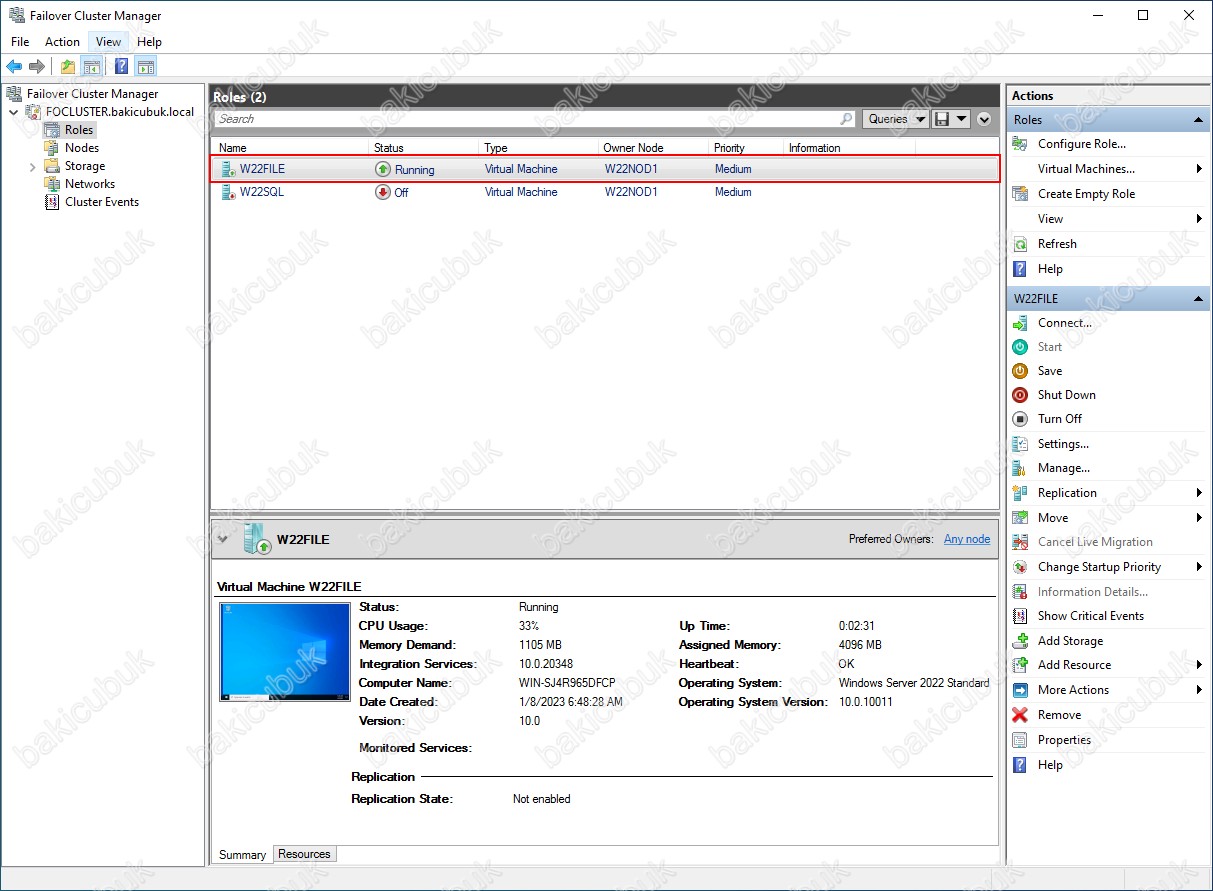The width and height of the screenshot is (1213, 891).
Task: Click the Properties icon in Actions
Action: tap(1020, 740)
